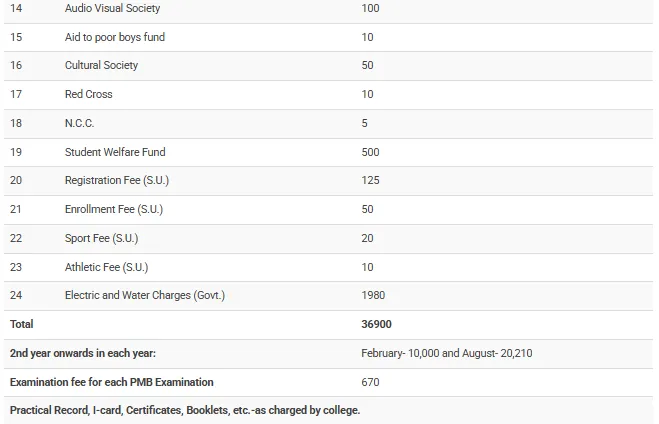
Task: Click the amount 500 for Student Welfare
Action: (370, 152)
